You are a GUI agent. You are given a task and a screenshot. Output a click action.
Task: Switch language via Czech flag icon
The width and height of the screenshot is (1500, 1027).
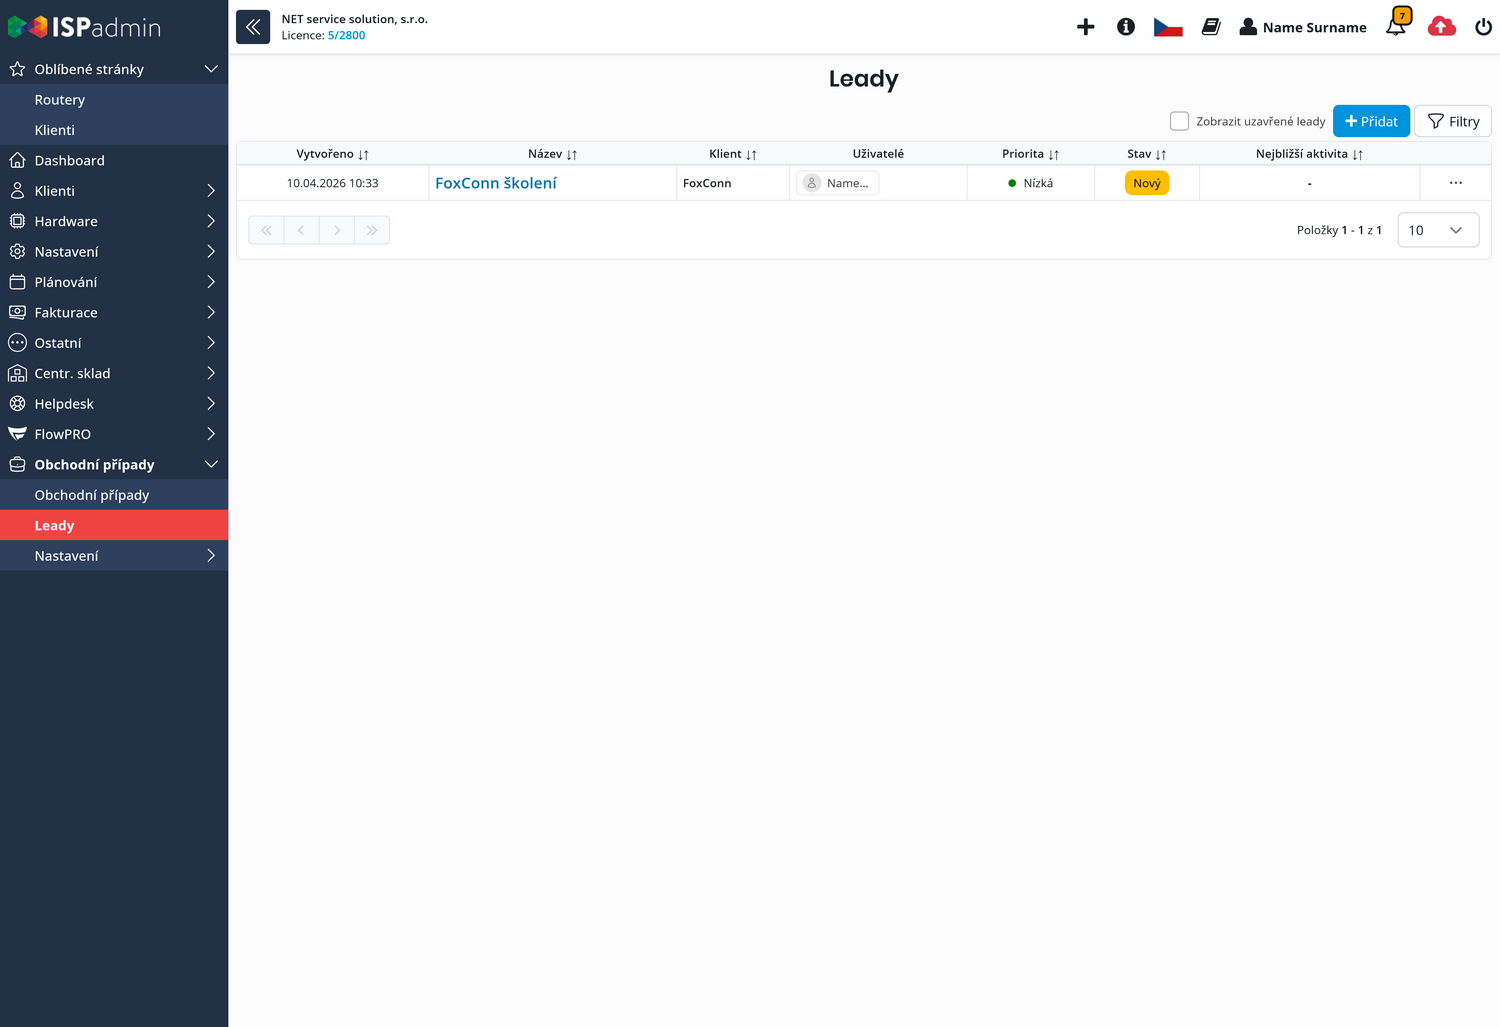point(1167,27)
